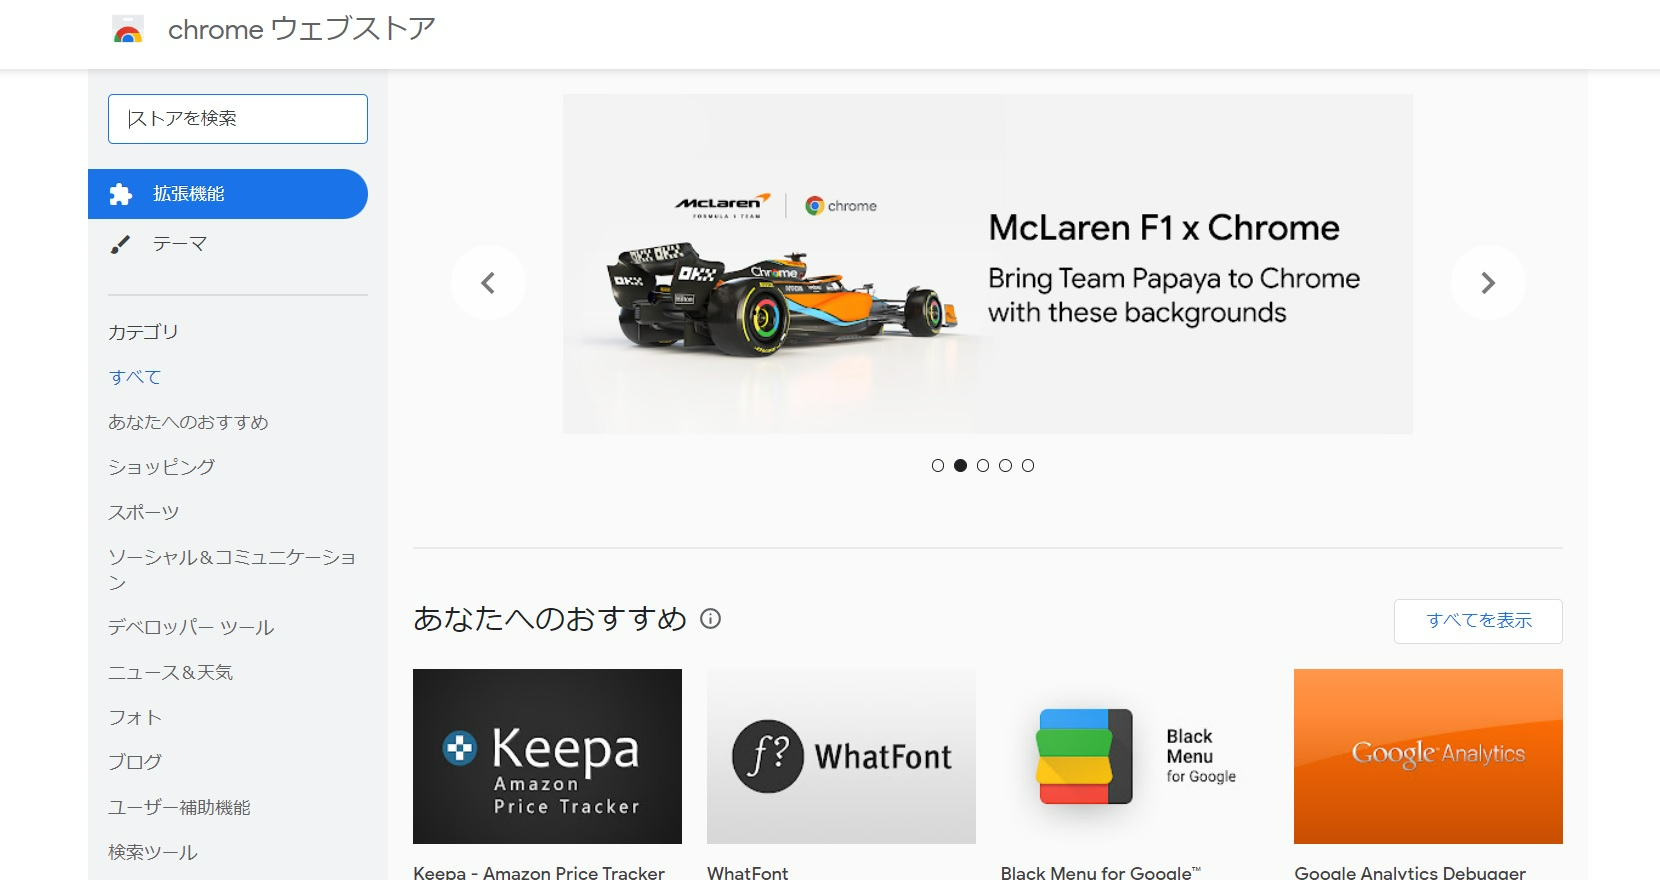
Task: Open the WhatFont extension thumbnail
Action: pos(841,756)
